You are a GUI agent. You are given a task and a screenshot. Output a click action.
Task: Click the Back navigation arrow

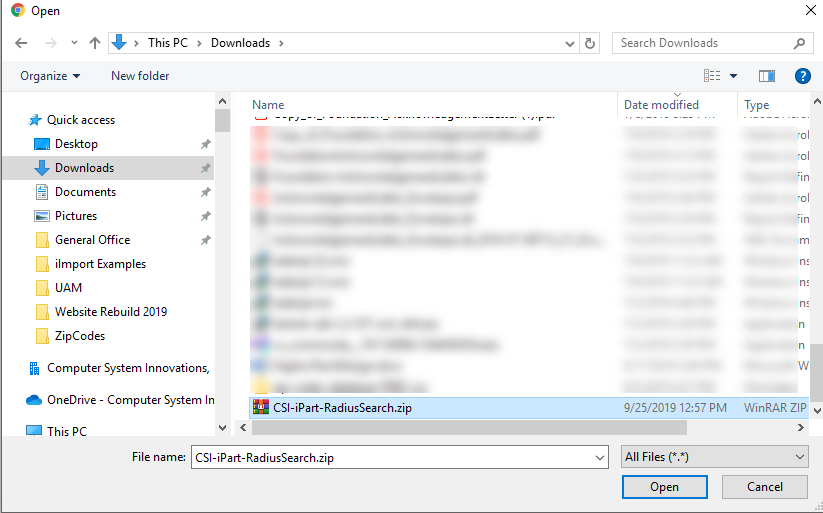pos(21,43)
